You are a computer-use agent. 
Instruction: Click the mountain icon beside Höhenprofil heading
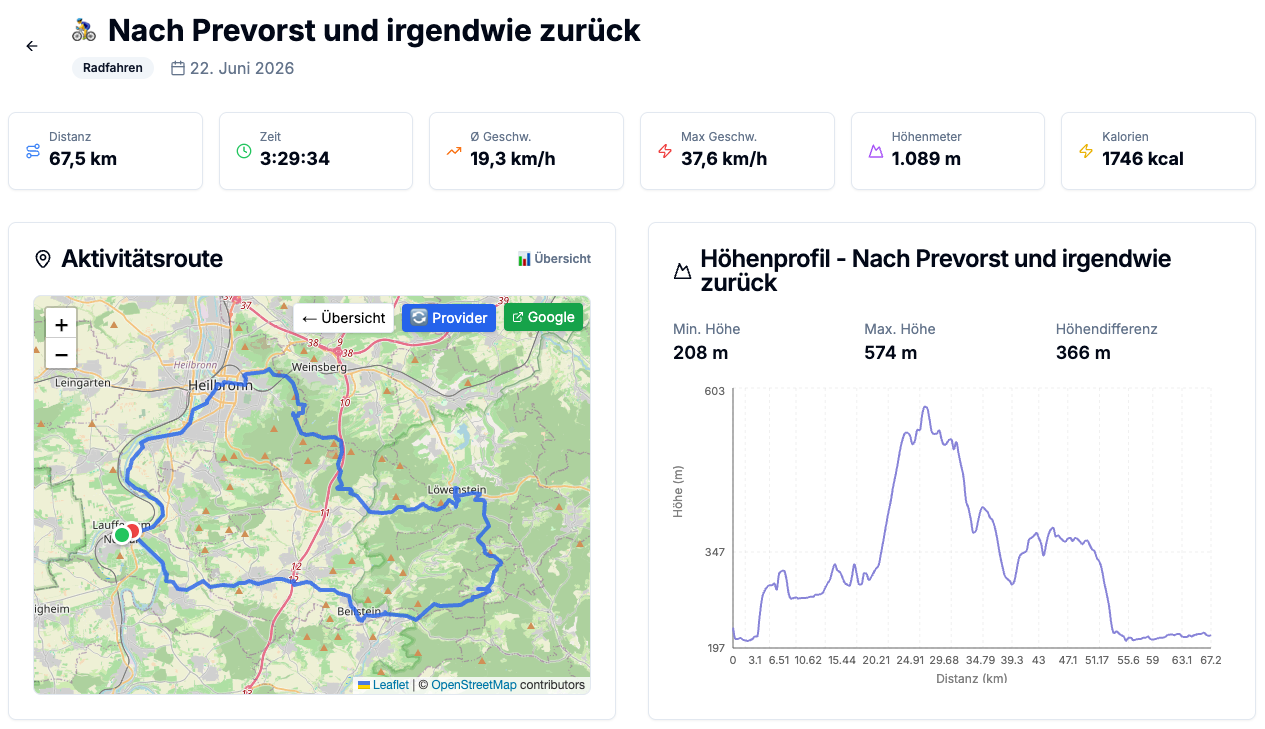683,271
